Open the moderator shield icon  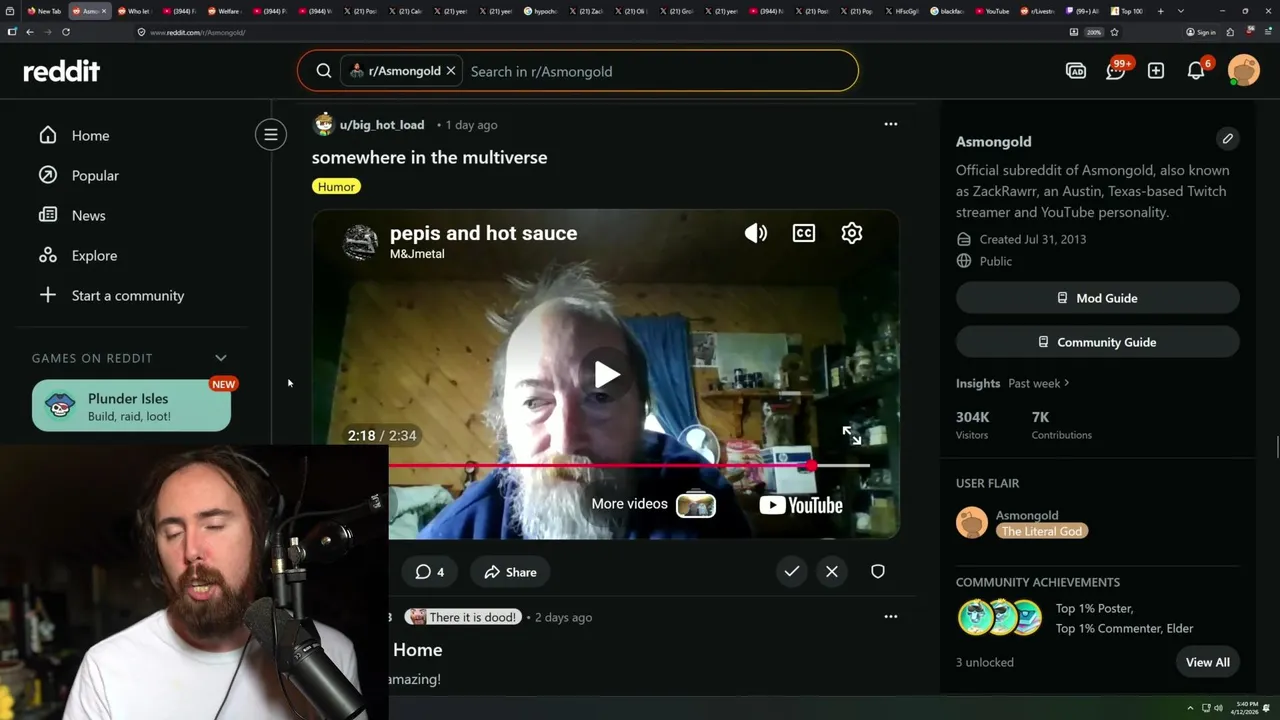click(878, 571)
